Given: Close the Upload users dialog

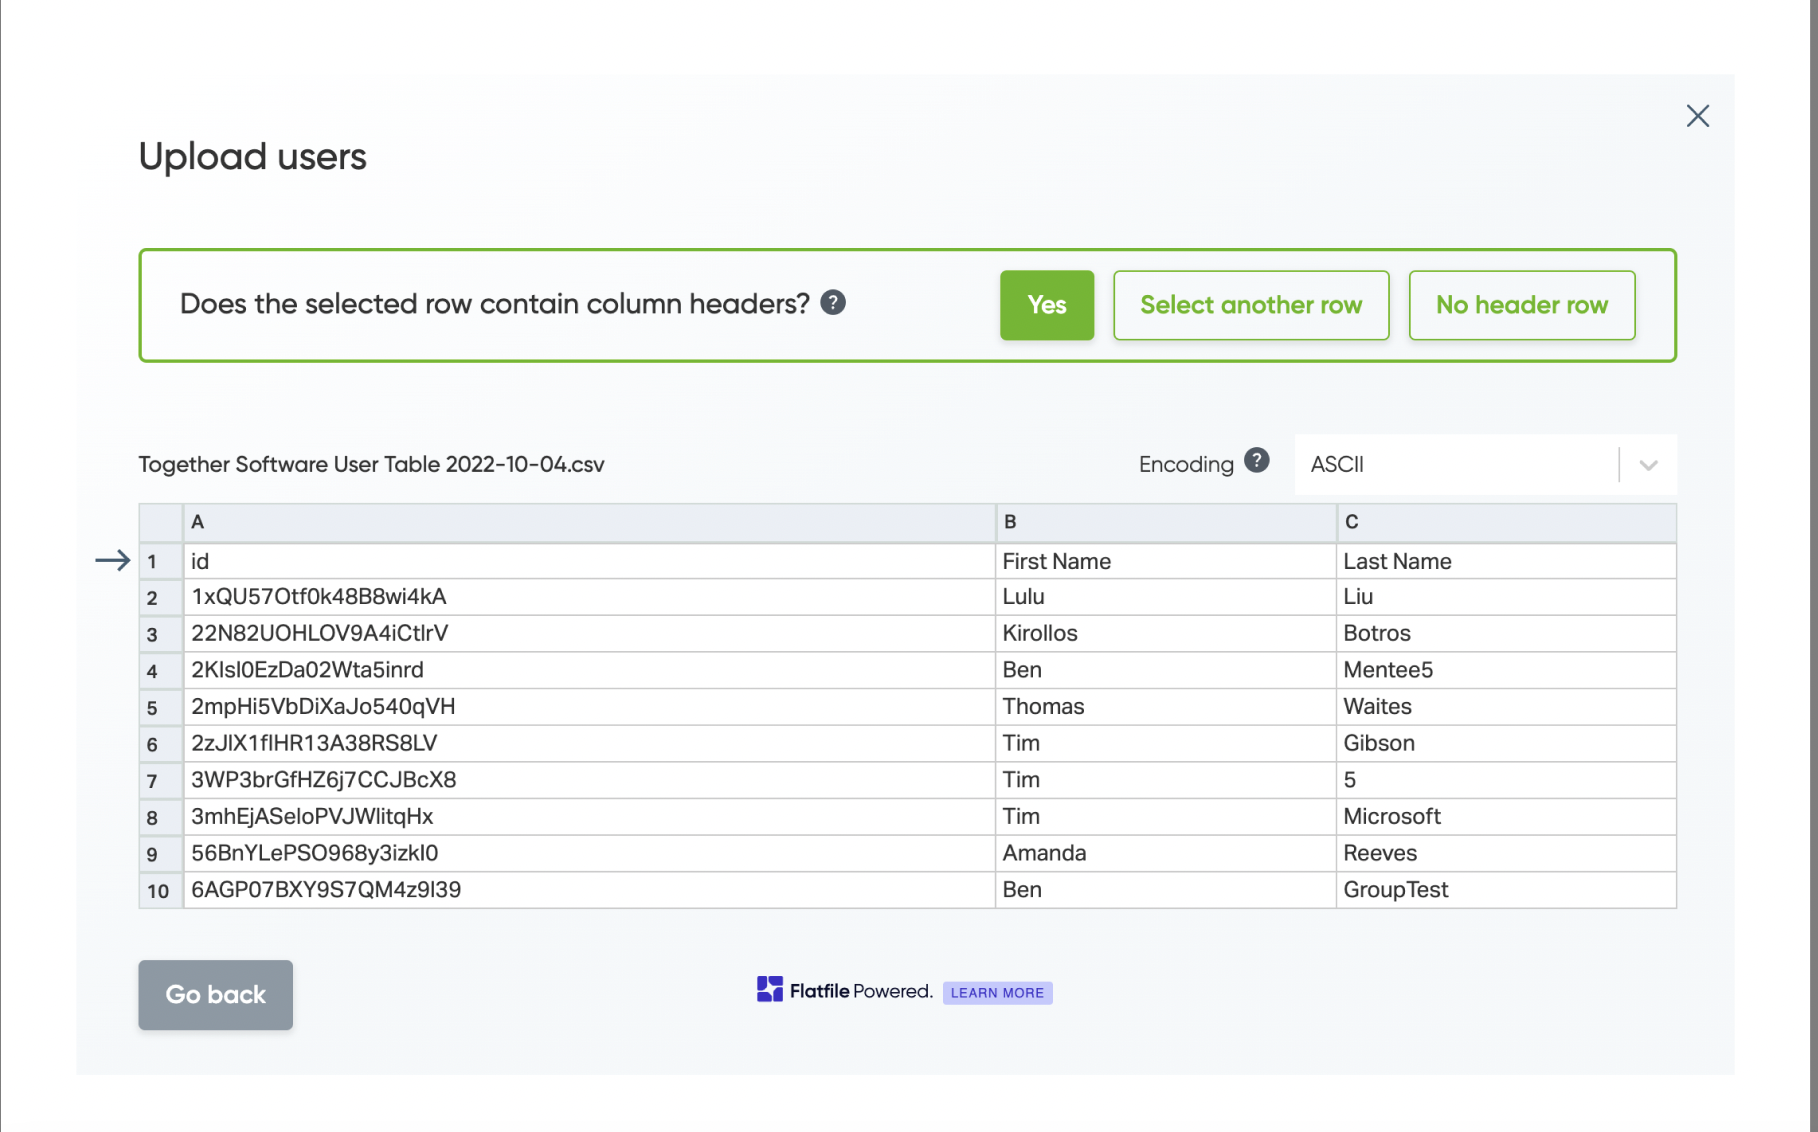Looking at the screenshot, I should click(x=1697, y=116).
